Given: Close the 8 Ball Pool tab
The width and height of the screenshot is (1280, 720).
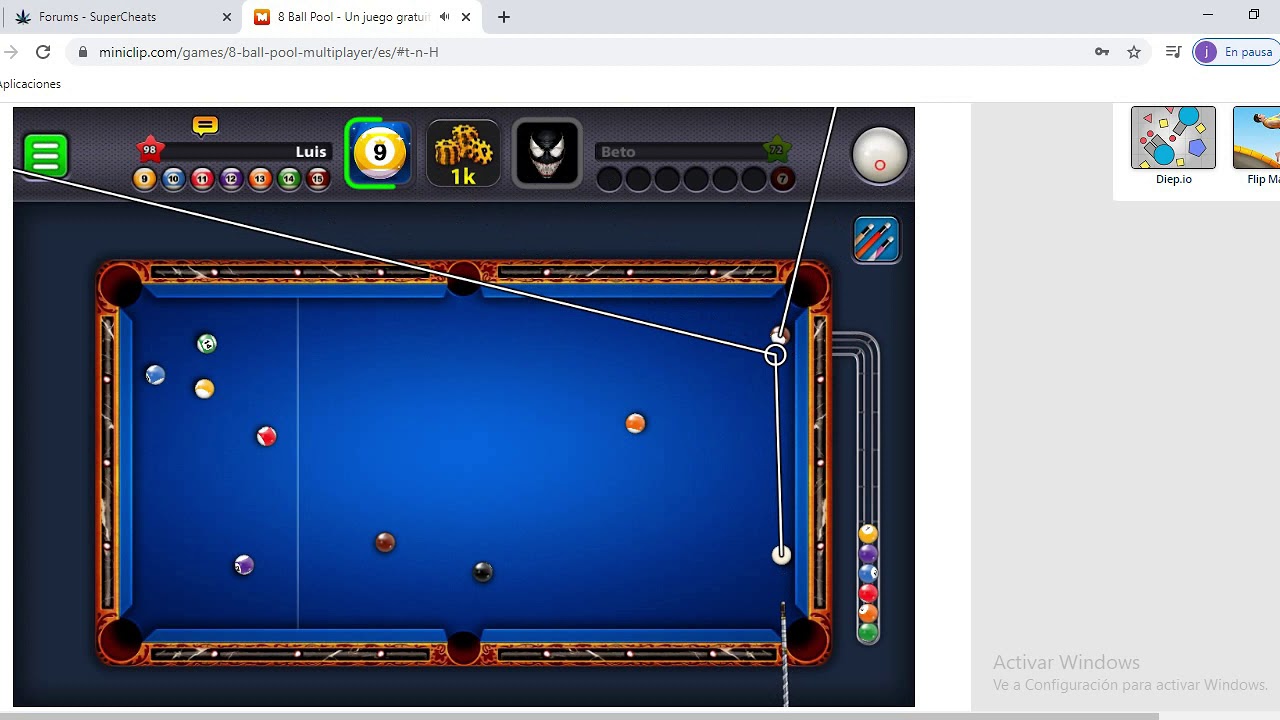Looking at the screenshot, I should pyautogui.click(x=466, y=17).
